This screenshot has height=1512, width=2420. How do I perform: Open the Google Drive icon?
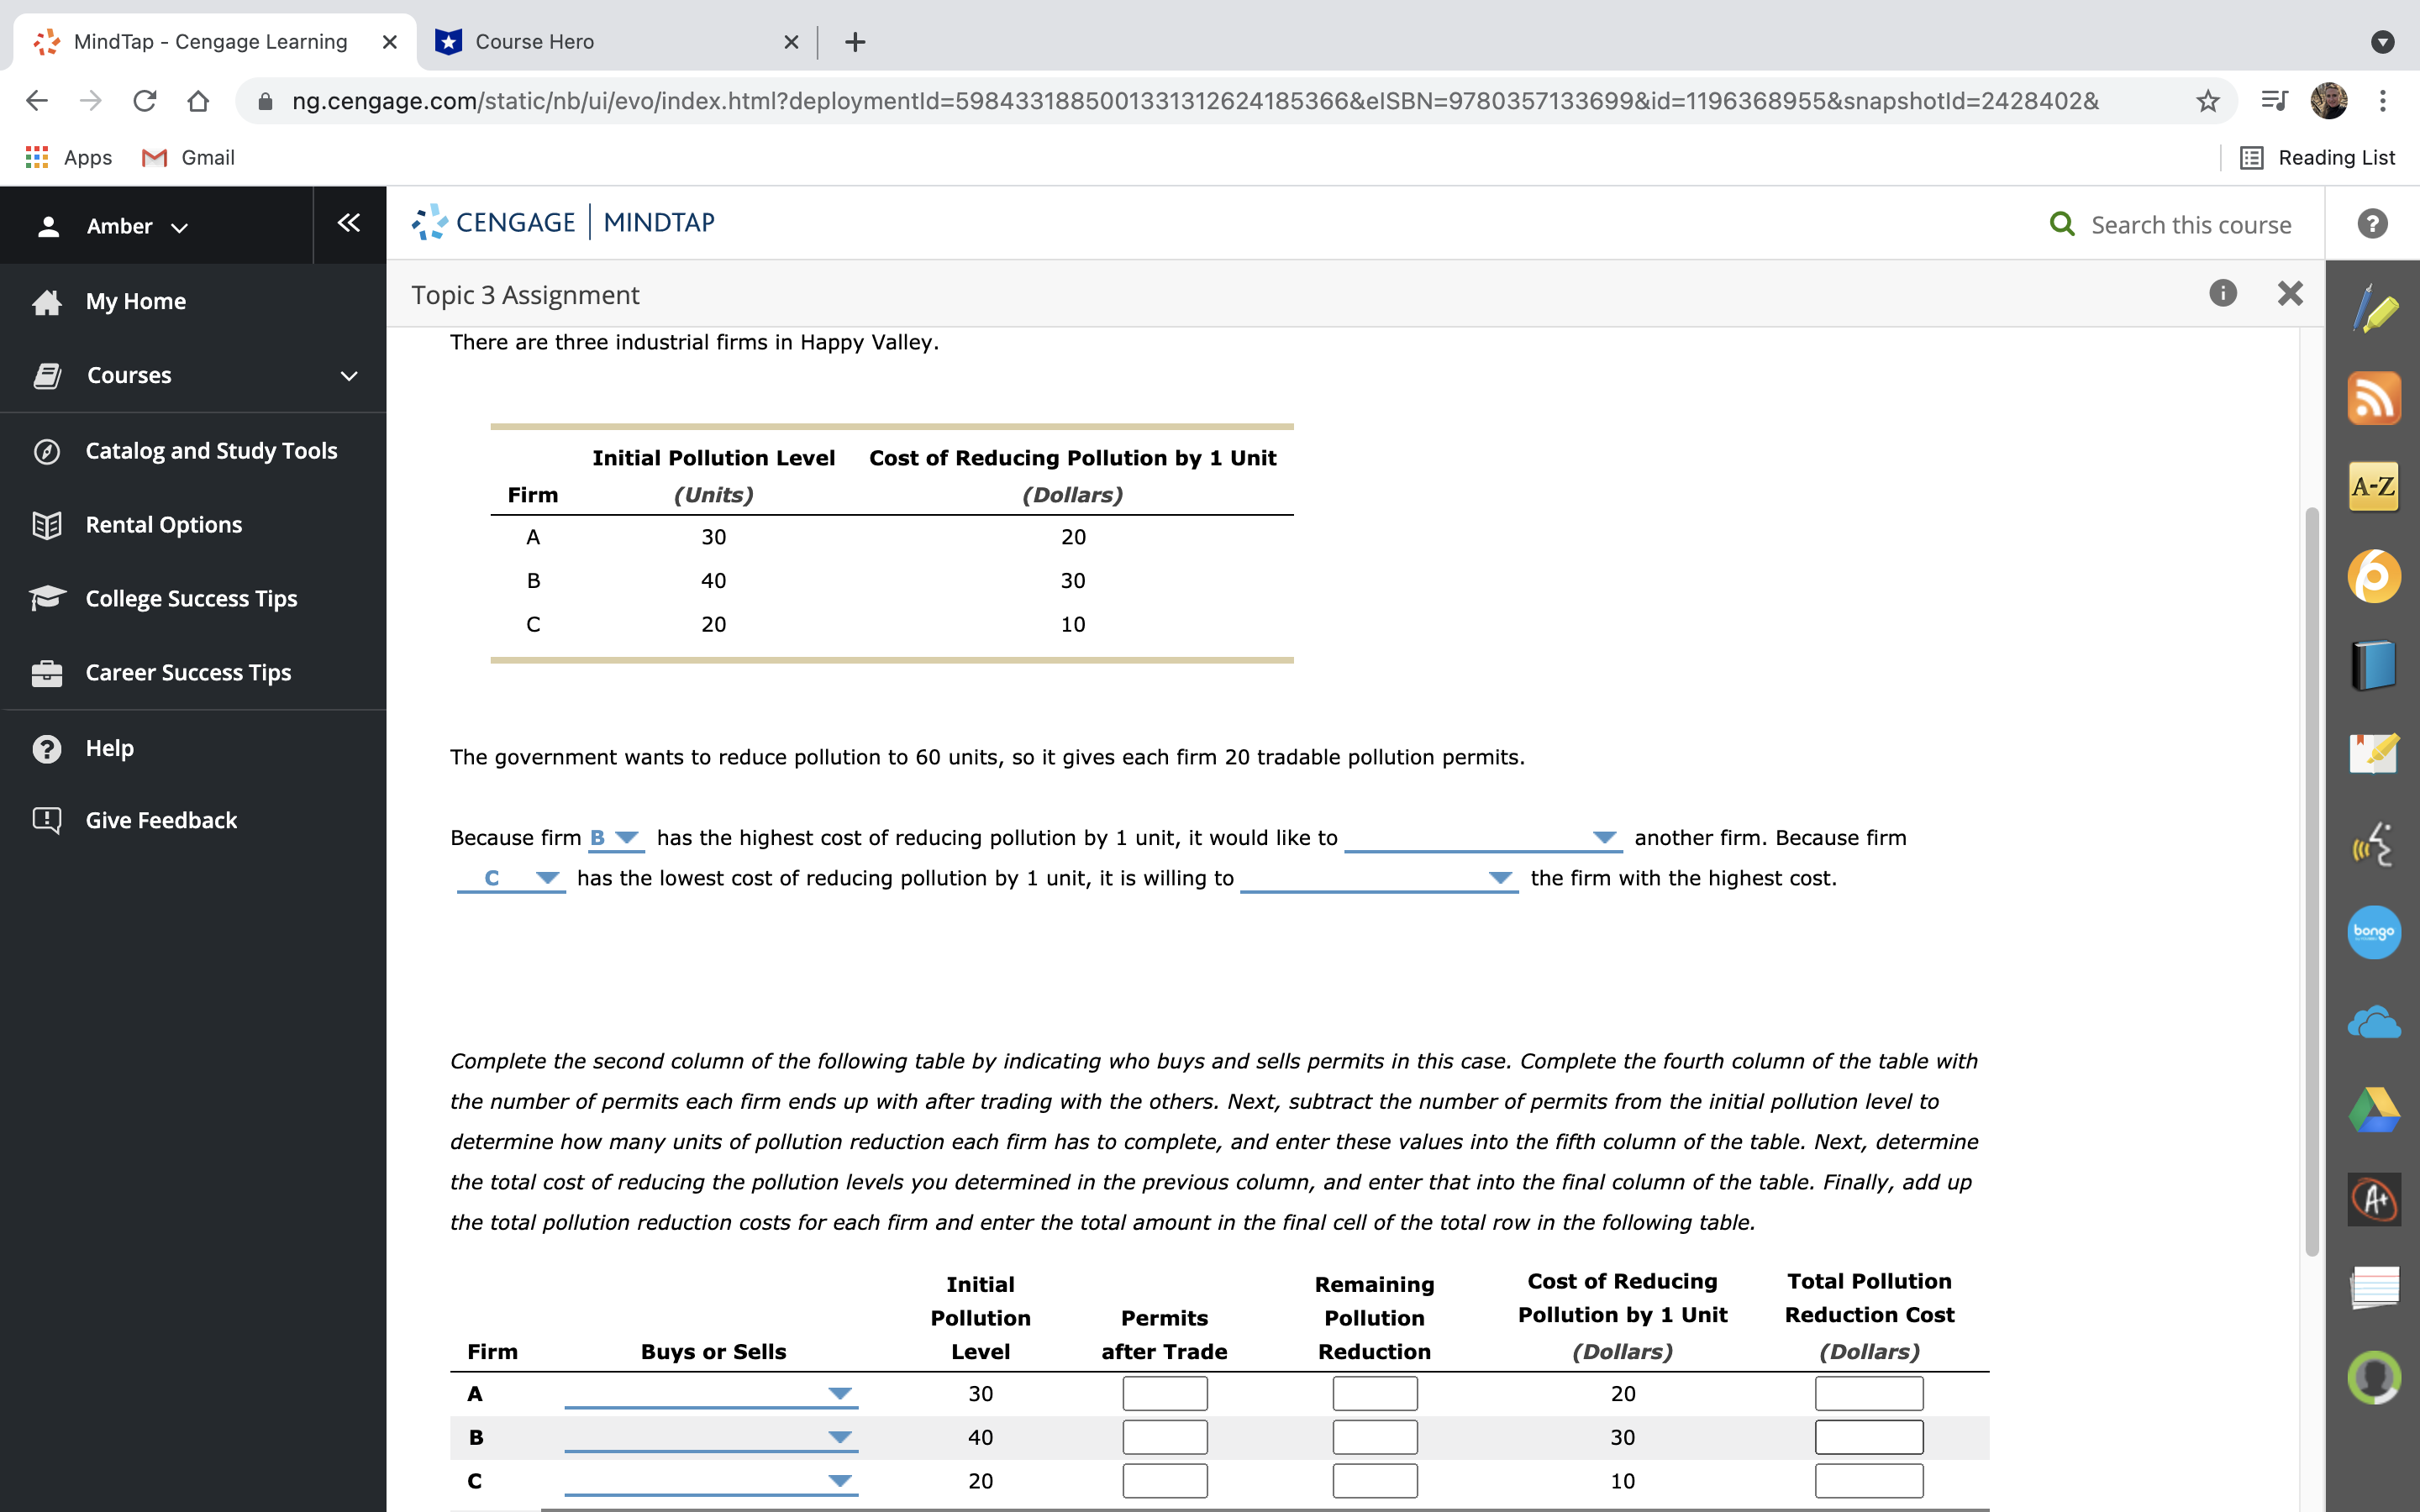[2374, 1110]
